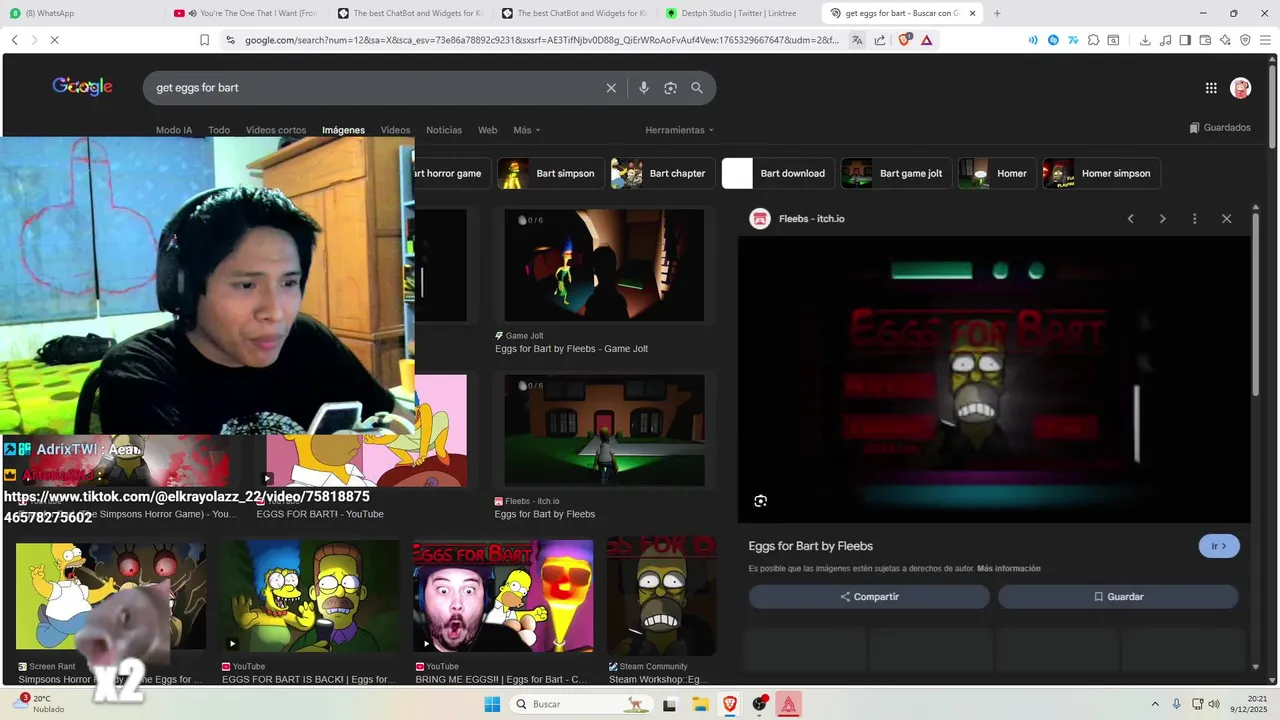Open the Google apps grid
The image size is (1280, 720).
[1211, 88]
